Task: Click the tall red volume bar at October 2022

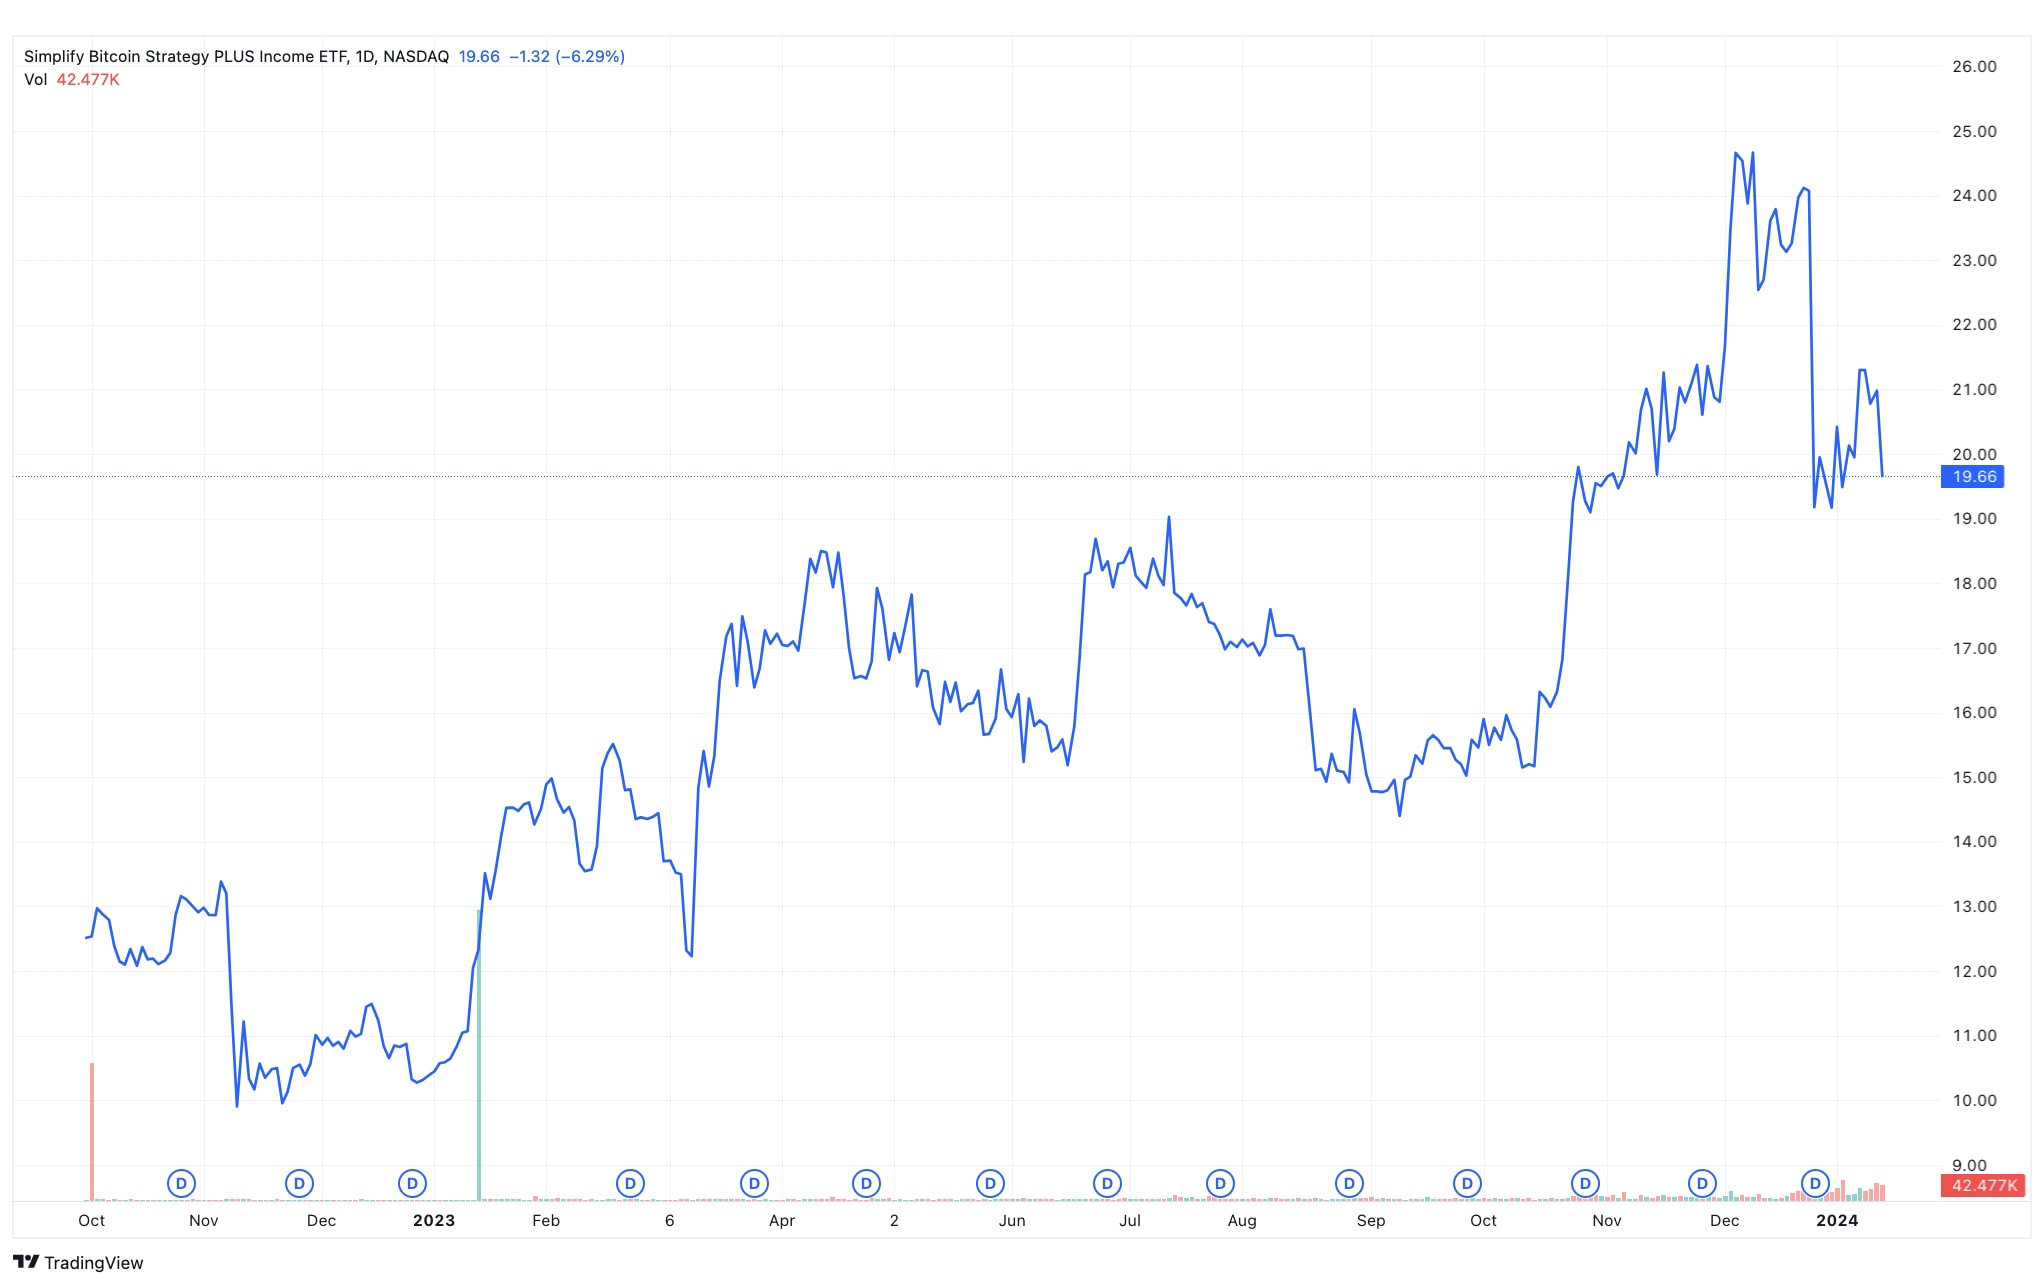Action: (x=92, y=1130)
